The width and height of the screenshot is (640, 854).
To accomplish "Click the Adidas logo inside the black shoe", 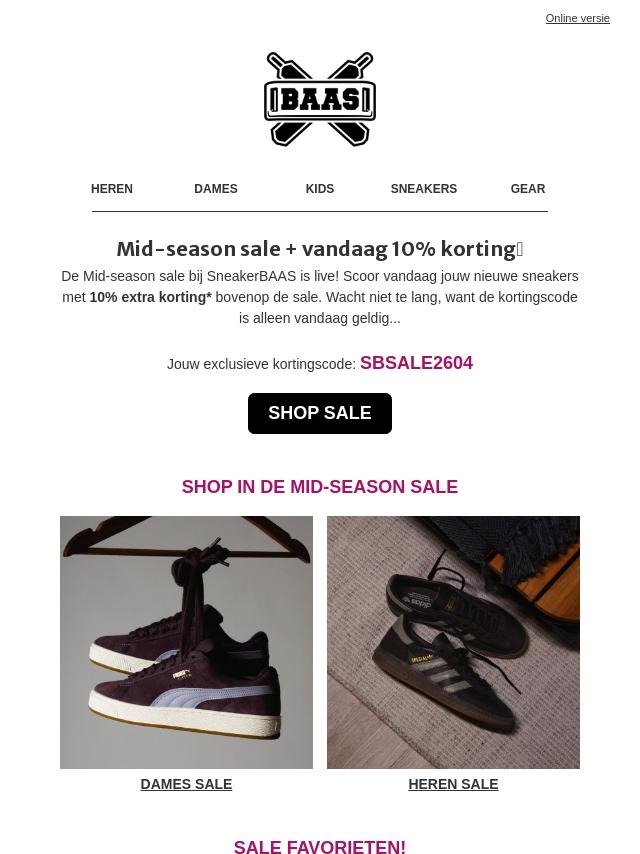I will coord(420,604).
